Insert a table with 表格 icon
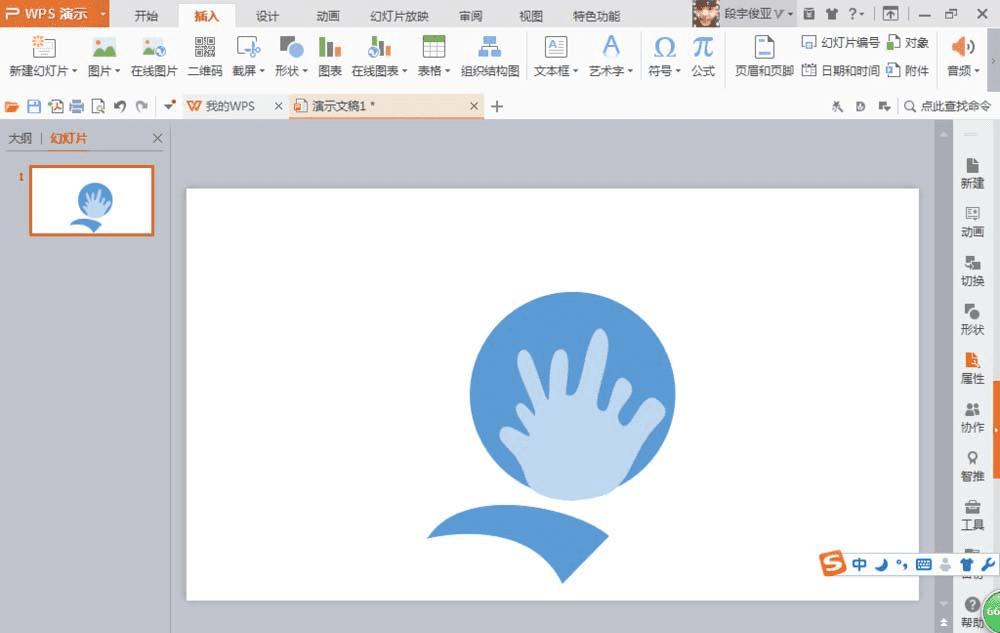 434,47
